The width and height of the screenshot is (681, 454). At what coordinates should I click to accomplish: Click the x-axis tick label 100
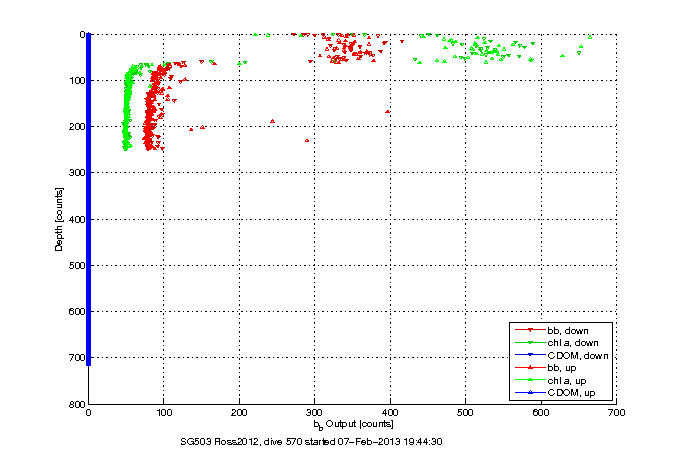164,413
